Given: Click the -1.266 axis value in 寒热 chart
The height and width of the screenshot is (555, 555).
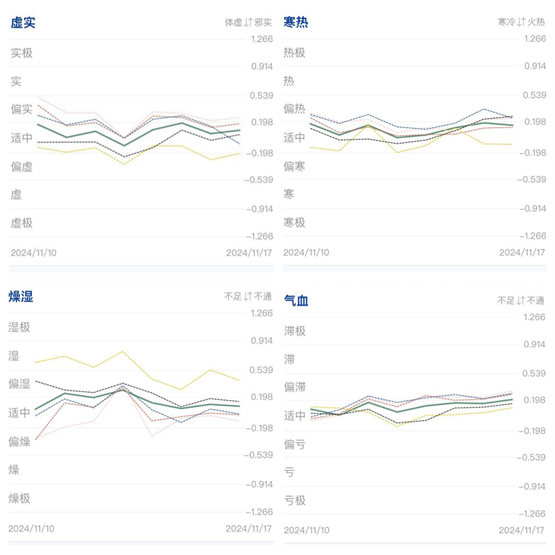Looking at the screenshot, I should [x=533, y=236].
